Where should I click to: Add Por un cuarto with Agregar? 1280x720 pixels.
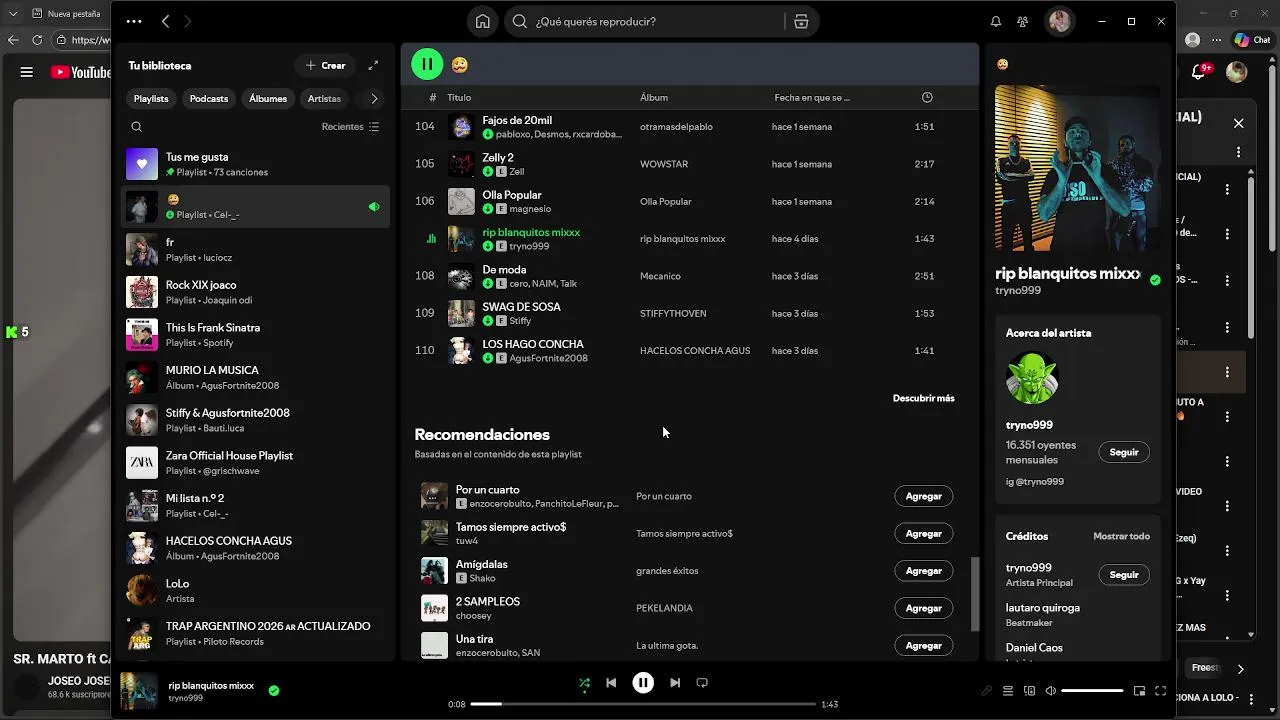tap(923, 496)
